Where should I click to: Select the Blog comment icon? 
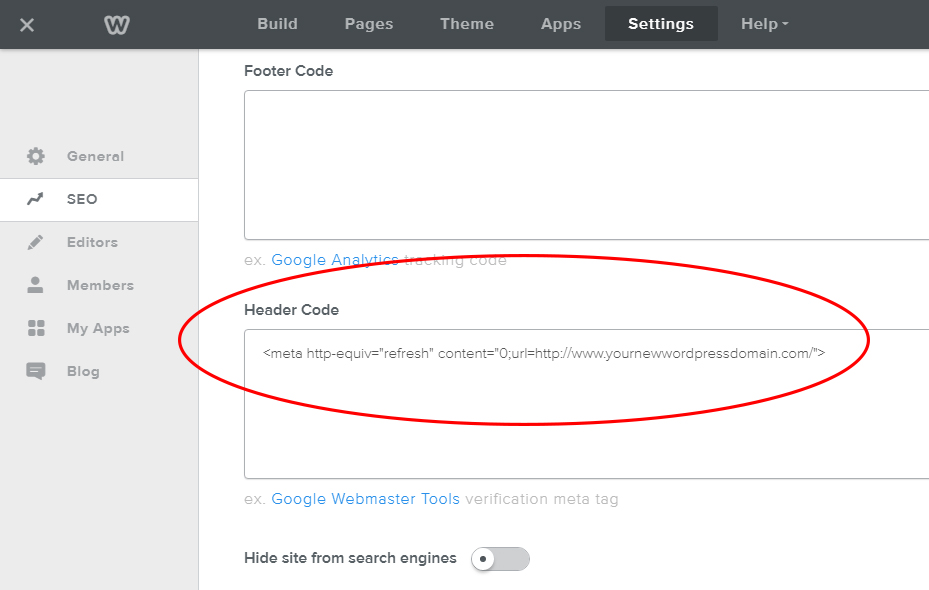coord(37,371)
